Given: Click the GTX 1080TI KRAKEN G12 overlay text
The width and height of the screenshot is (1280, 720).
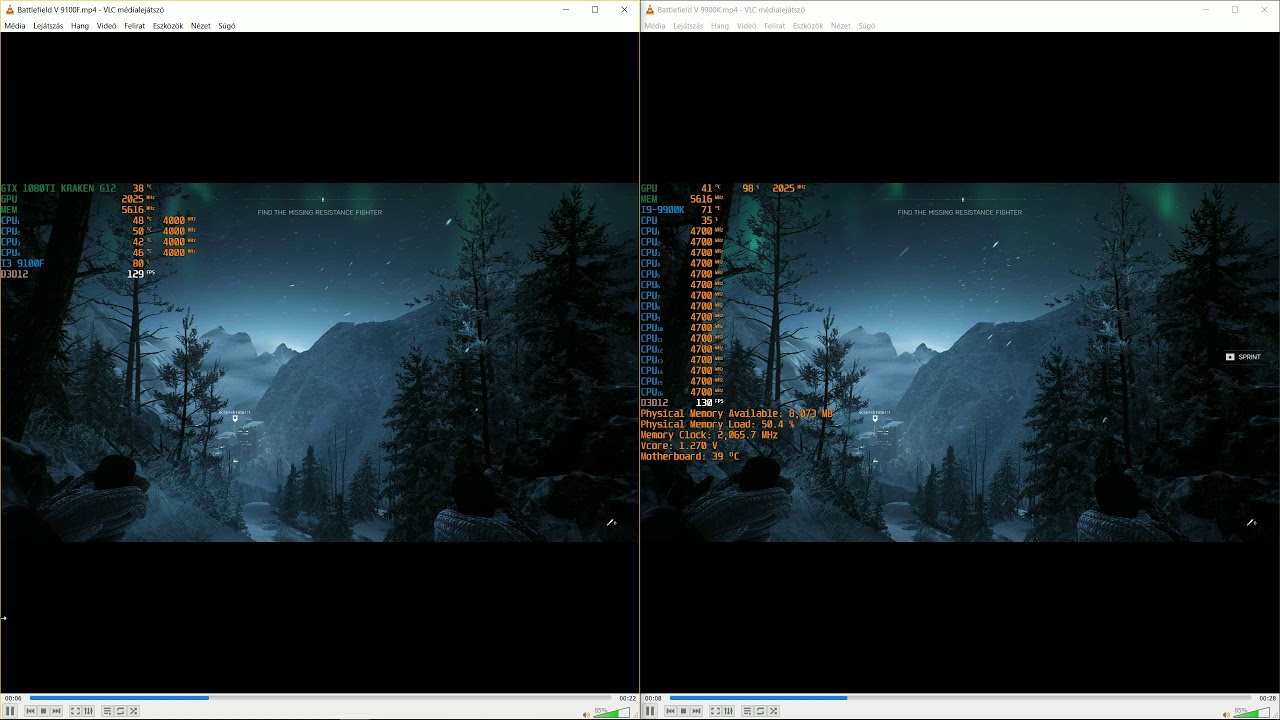Looking at the screenshot, I should pos(58,188).
